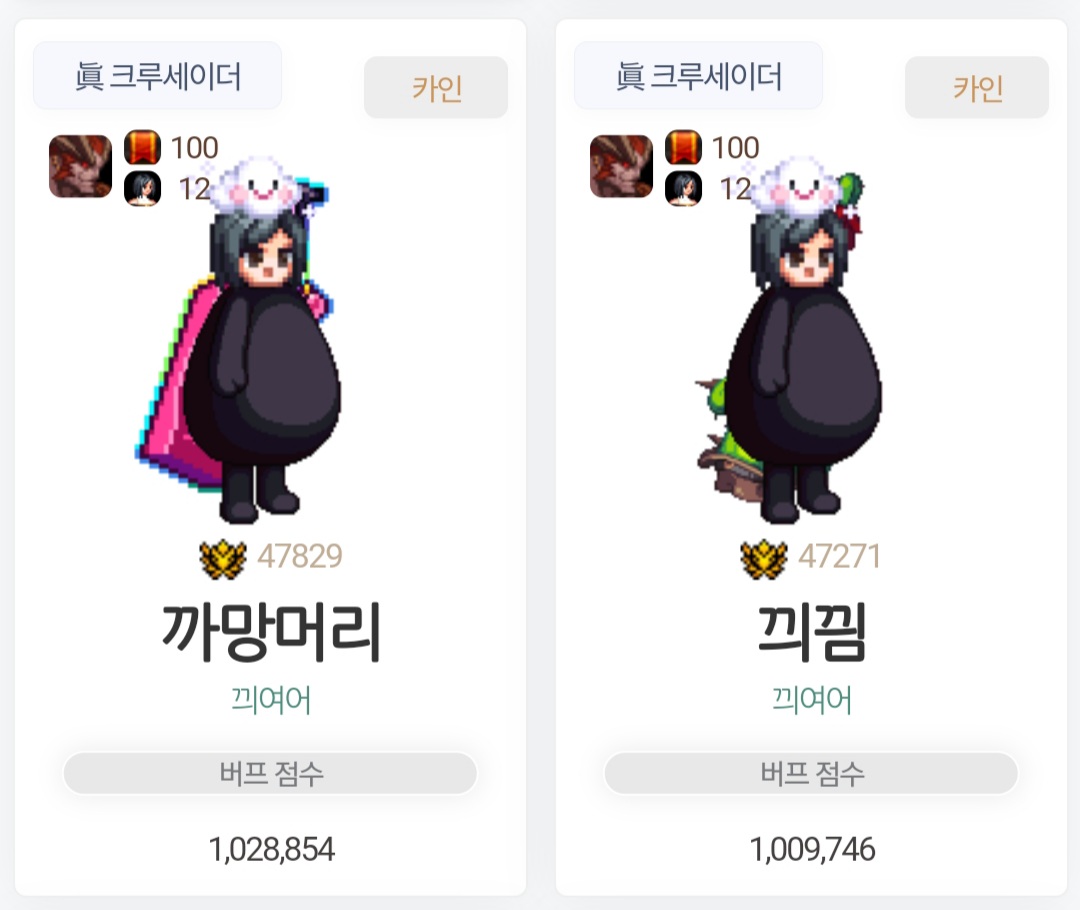Click the gold fame emblem beside 47271
The height and width of the screenshot is (910, 1080).
[x=764, y=559]
